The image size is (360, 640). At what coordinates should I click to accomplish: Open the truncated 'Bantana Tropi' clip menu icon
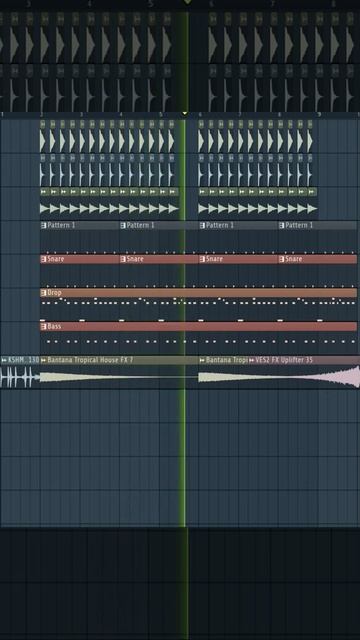coord(202,360)
